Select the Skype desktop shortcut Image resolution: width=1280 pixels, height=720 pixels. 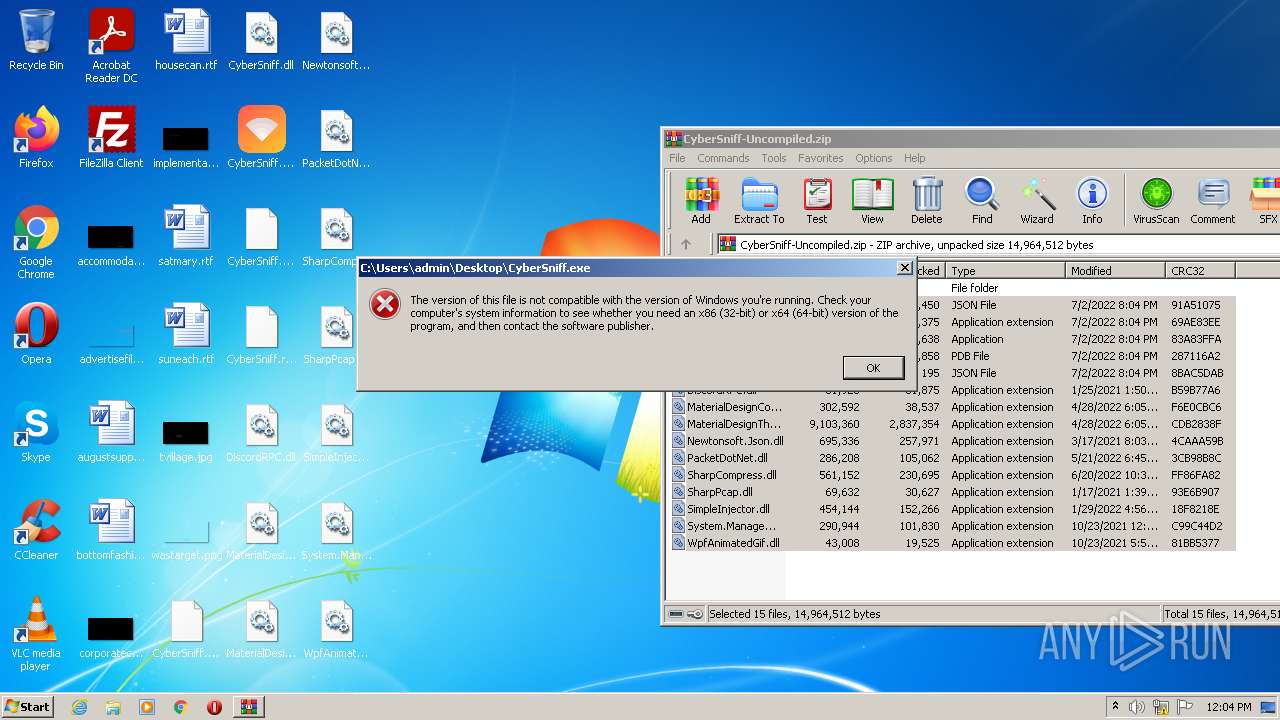(36, 432)
